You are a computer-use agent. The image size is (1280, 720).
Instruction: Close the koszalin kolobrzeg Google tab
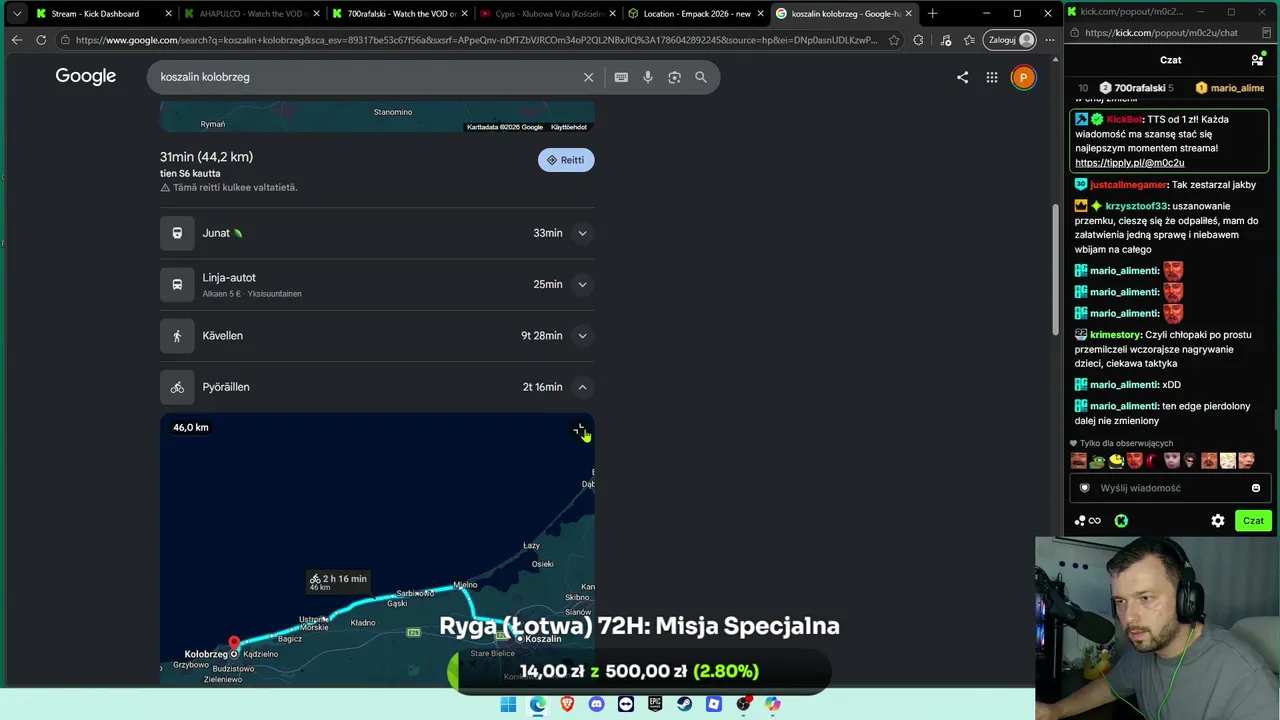tap(908, 14)
